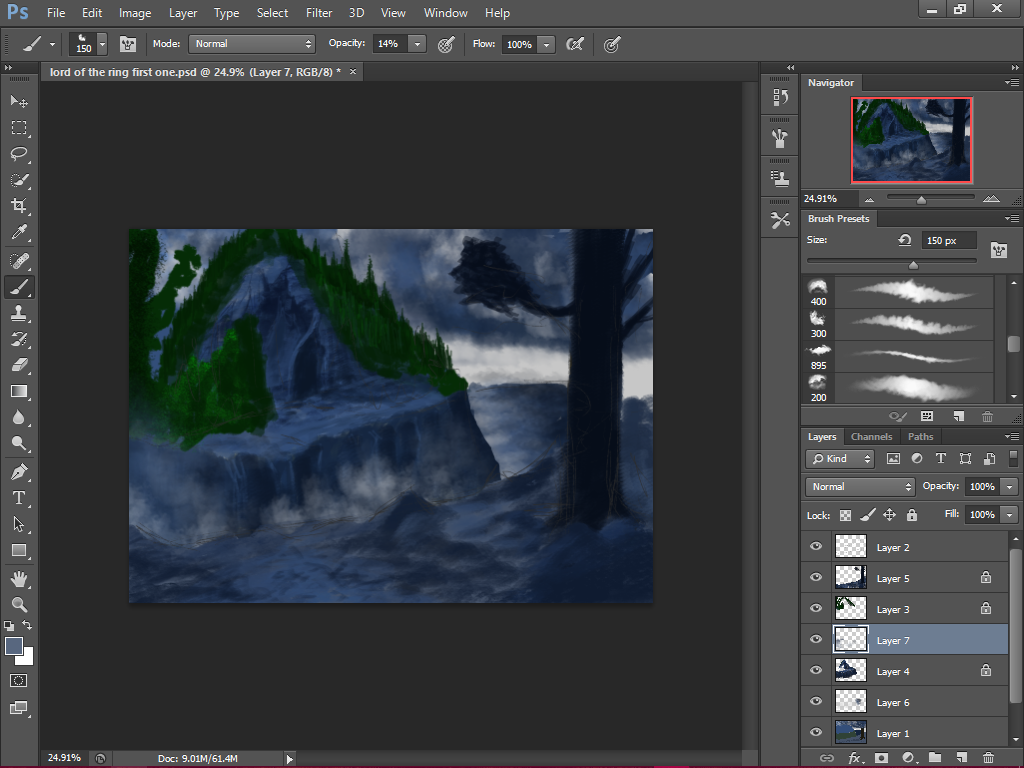This screenshot has width=1024, height=768.
Task: Switch to the Paths tab
Action: click(920, 436)
